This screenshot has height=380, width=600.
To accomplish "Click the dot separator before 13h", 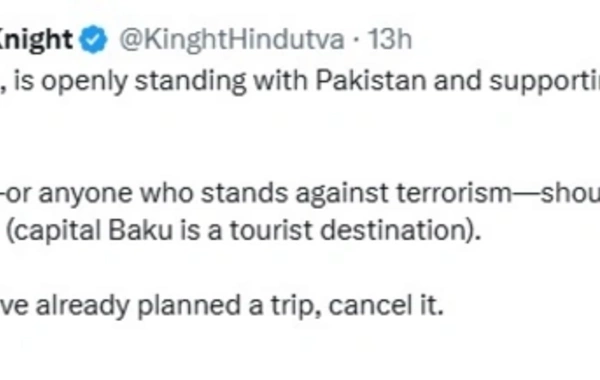I will click(x=356, y=40).
